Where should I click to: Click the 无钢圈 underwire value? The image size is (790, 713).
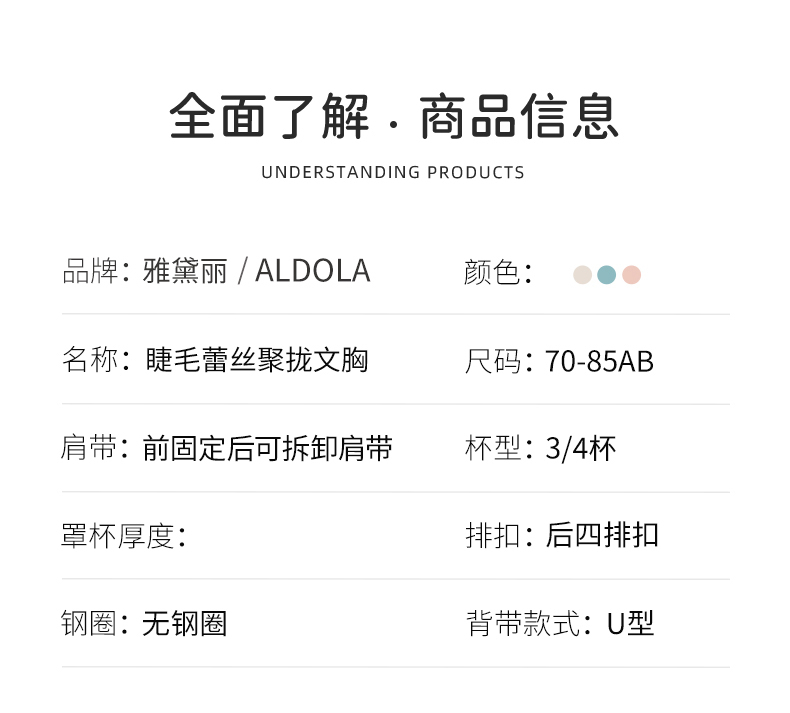pyautogui.click(x=185, y=624)
